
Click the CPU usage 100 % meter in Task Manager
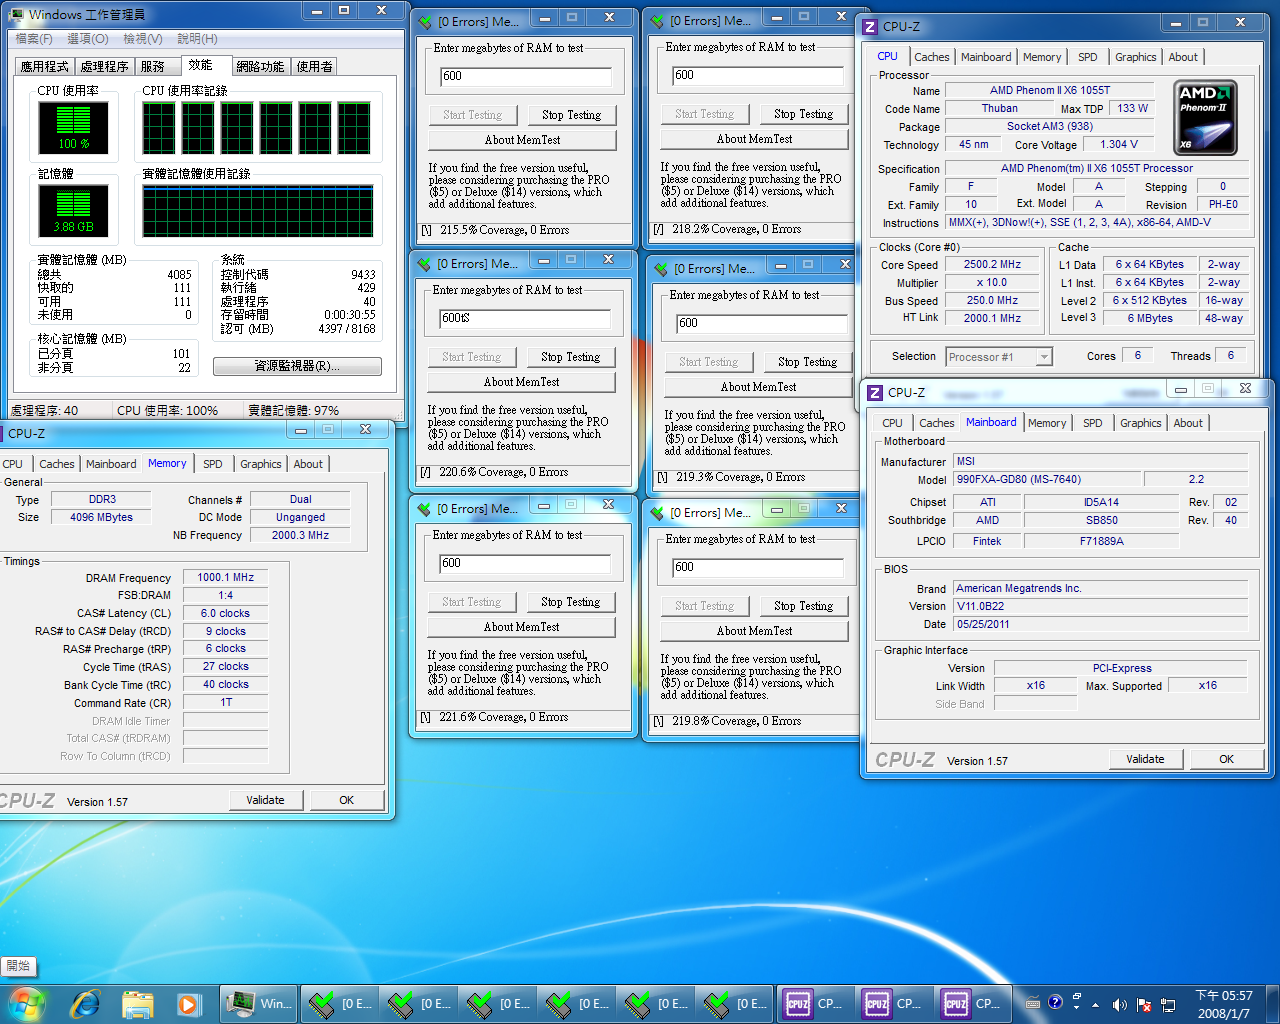pyautogui.click(x=73, y=127)
